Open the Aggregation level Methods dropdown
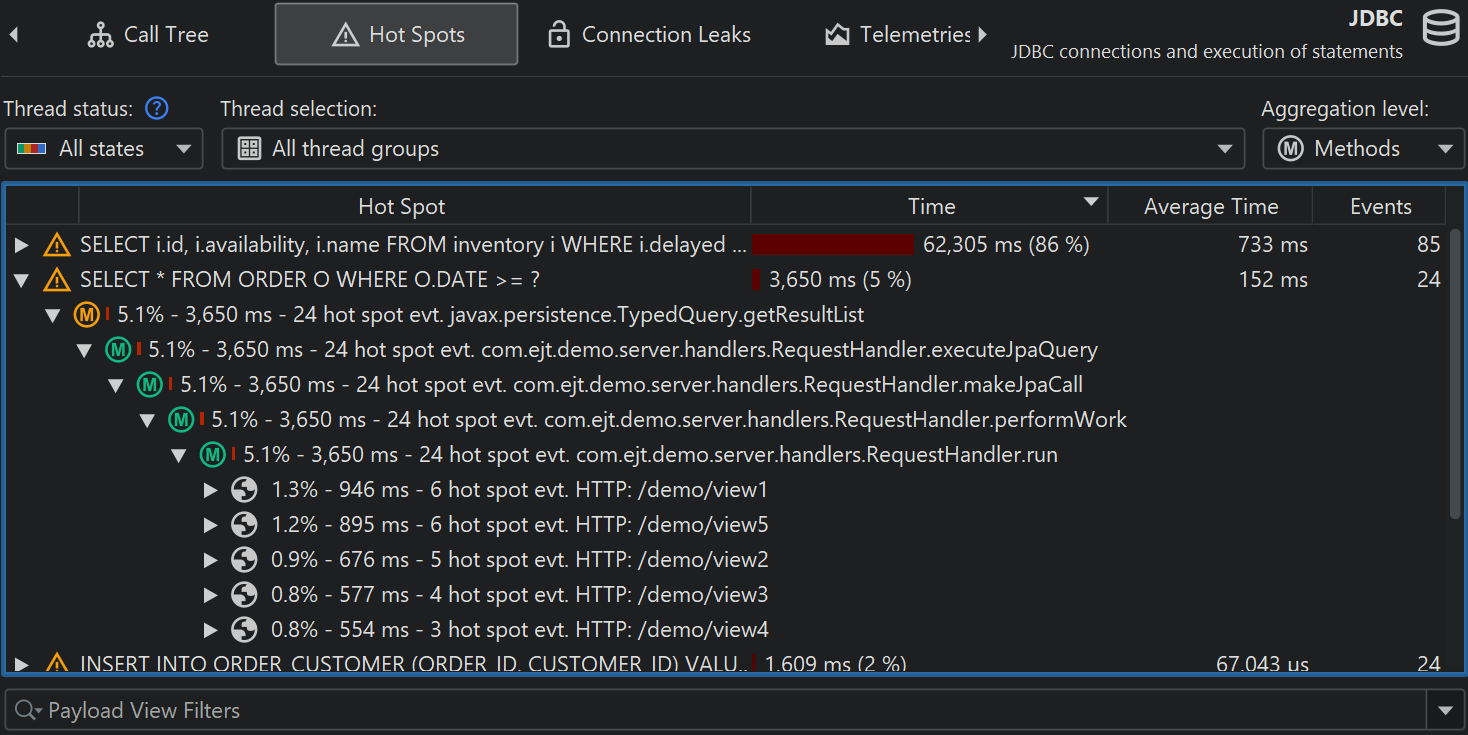This screenshot has width=1468, height=735. point(1363,149)
